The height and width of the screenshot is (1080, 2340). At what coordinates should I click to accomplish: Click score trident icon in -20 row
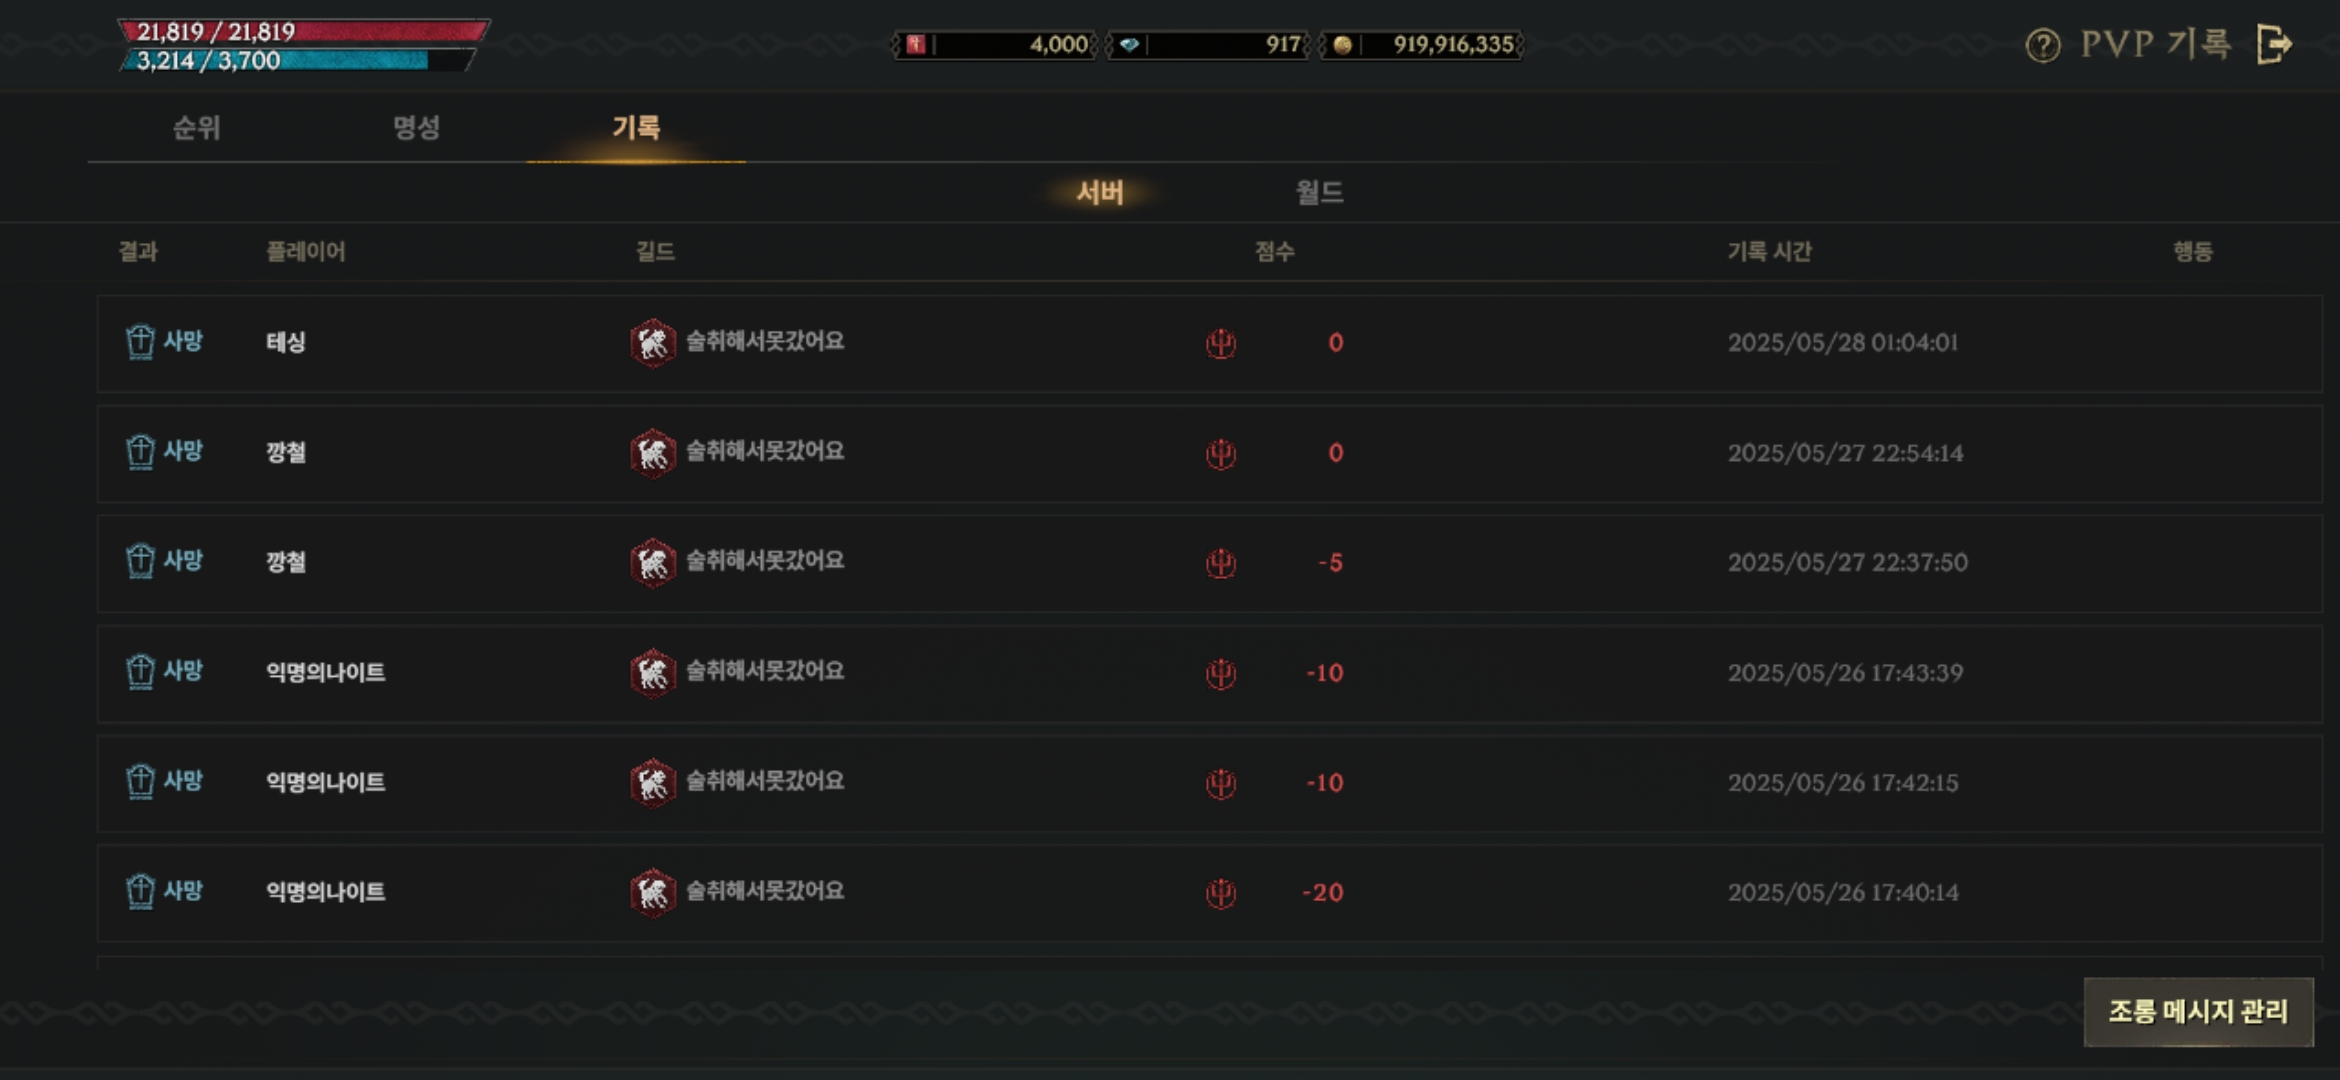pyautogui.click(x=1221, y=893)
